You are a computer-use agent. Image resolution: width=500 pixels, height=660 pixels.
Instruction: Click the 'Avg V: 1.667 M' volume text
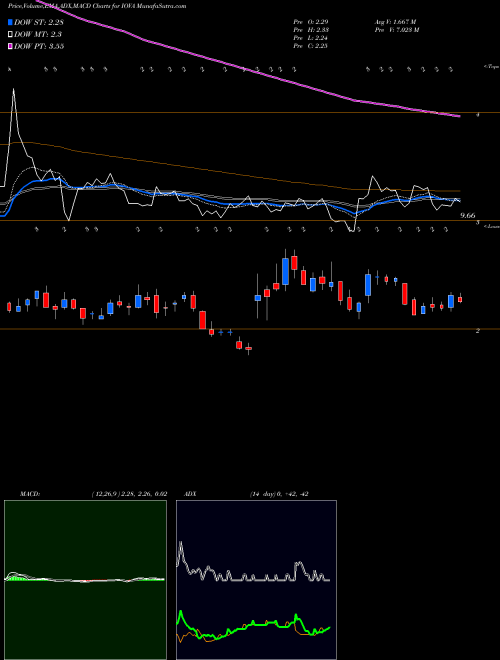pyautogui.click(x=396, y=22)
